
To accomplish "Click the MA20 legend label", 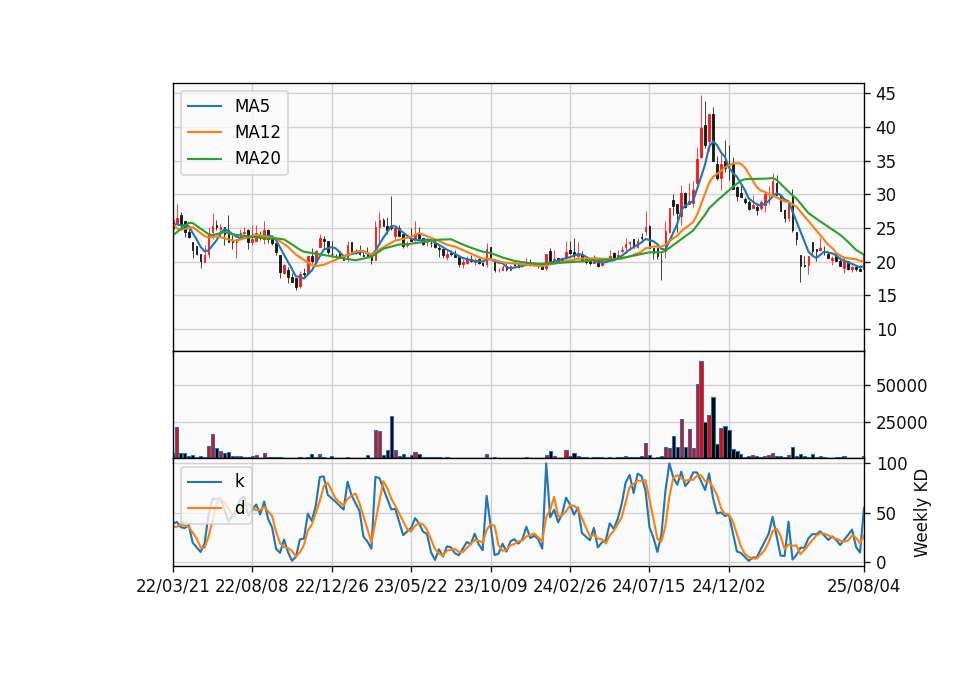I will [258, 158].
